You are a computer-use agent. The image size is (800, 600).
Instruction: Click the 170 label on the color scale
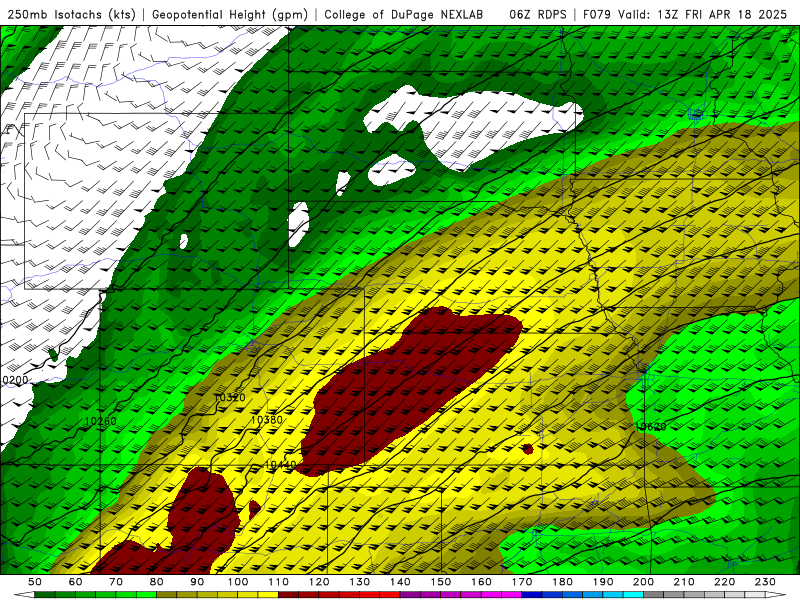pyautogui.click(x=521, y=582)
